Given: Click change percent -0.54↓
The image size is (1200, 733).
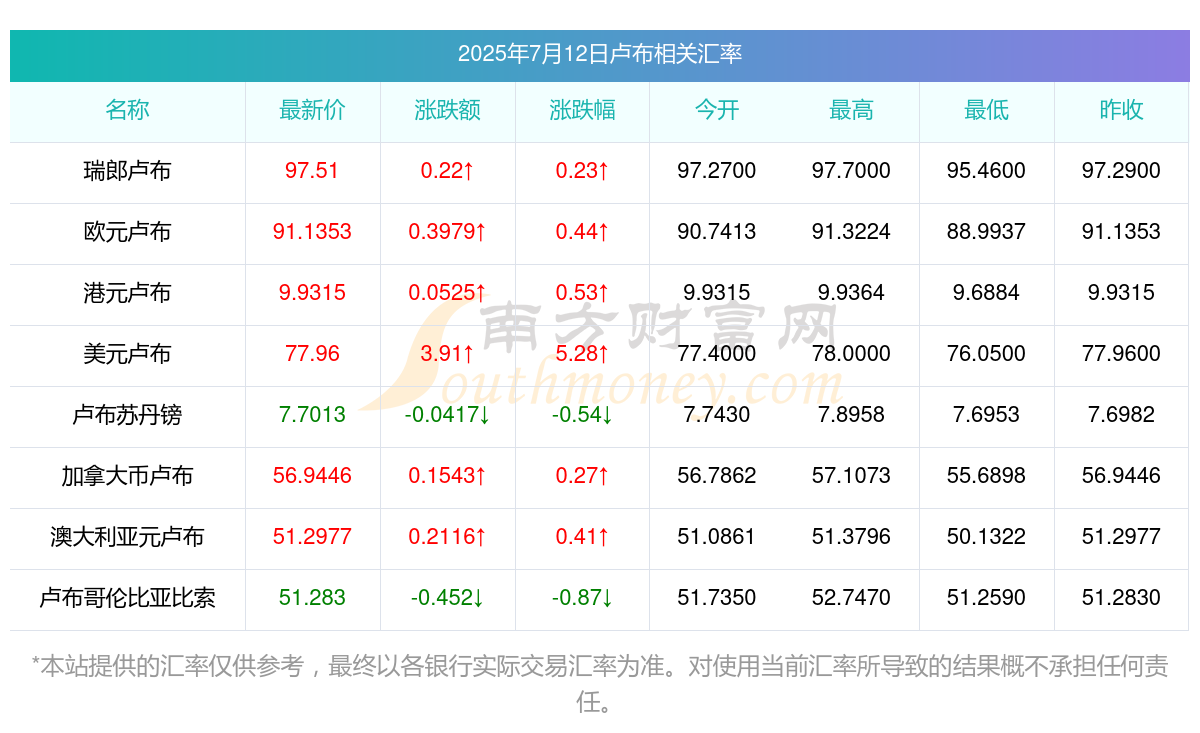Looking at the screenshot, I should [x=582, y=415].
